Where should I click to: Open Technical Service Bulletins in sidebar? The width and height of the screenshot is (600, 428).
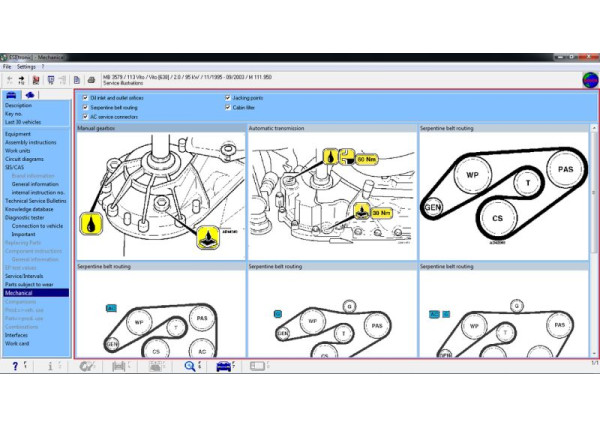pyautogui.click(x=35, y=201)
